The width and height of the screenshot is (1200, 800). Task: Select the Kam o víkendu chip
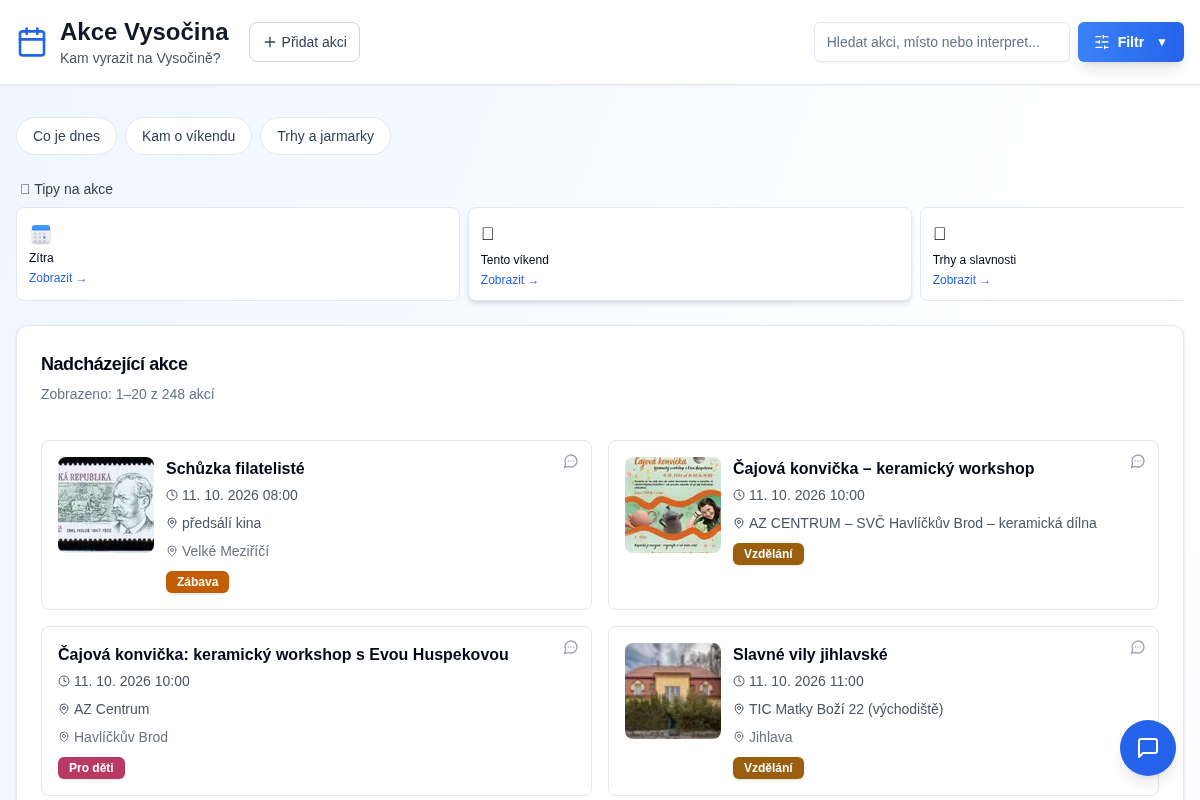(188, 136)
